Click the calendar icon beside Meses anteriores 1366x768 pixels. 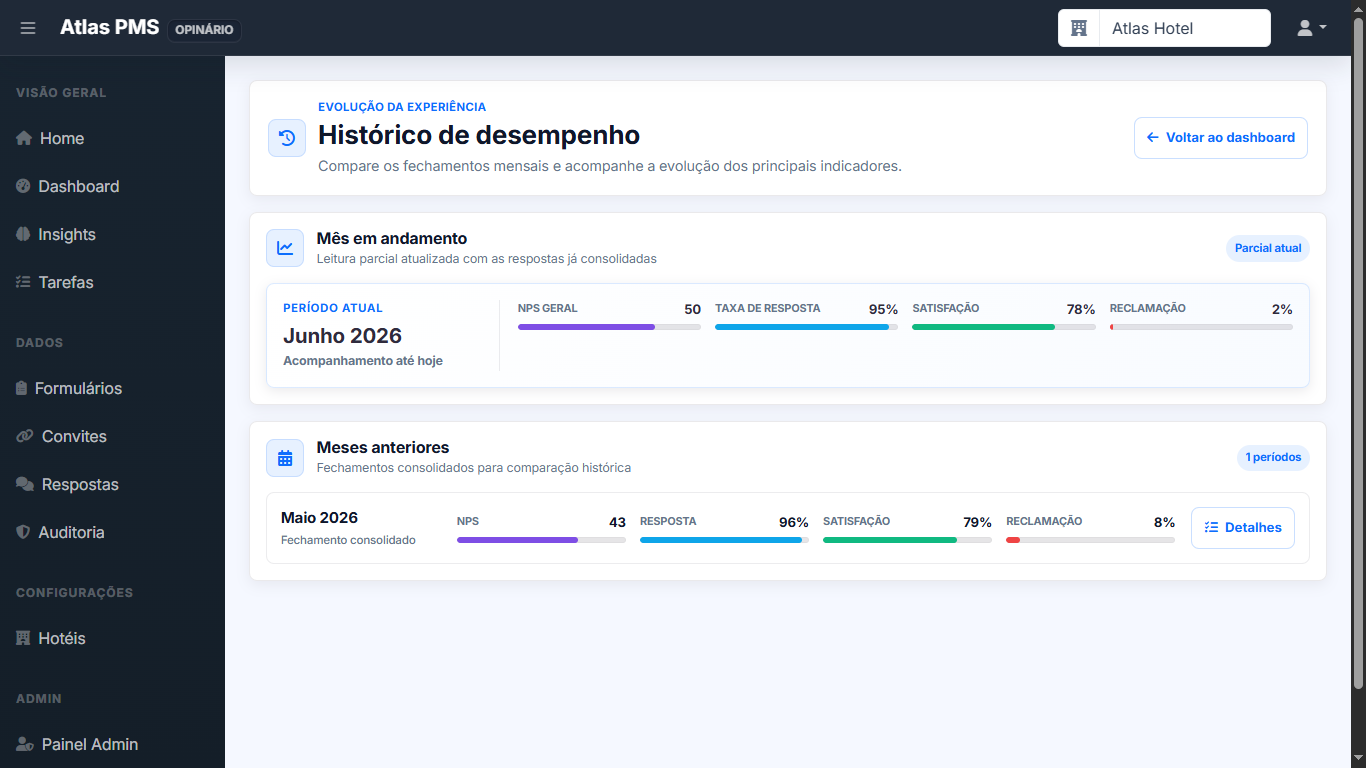point(285,458)
